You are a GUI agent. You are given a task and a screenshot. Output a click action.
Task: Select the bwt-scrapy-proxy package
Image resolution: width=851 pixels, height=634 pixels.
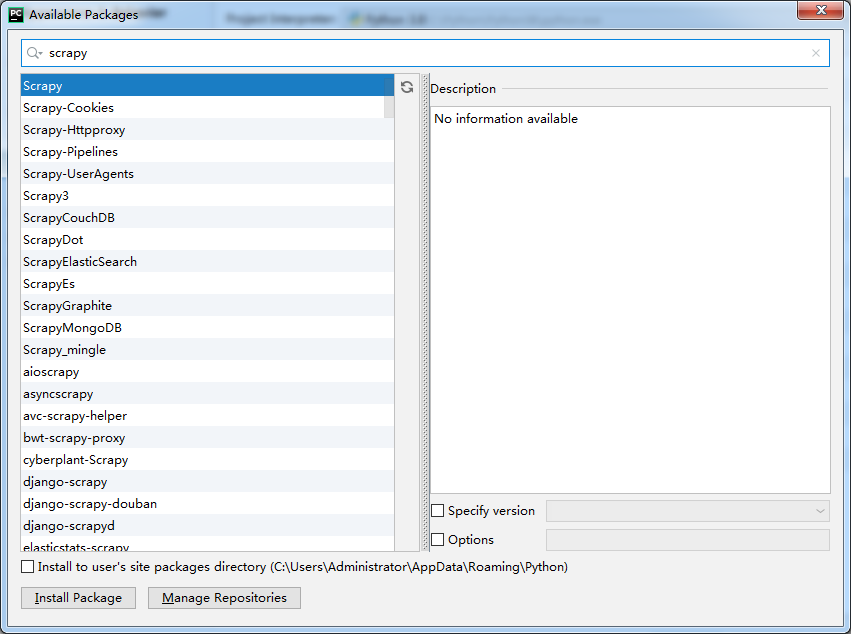207,438
